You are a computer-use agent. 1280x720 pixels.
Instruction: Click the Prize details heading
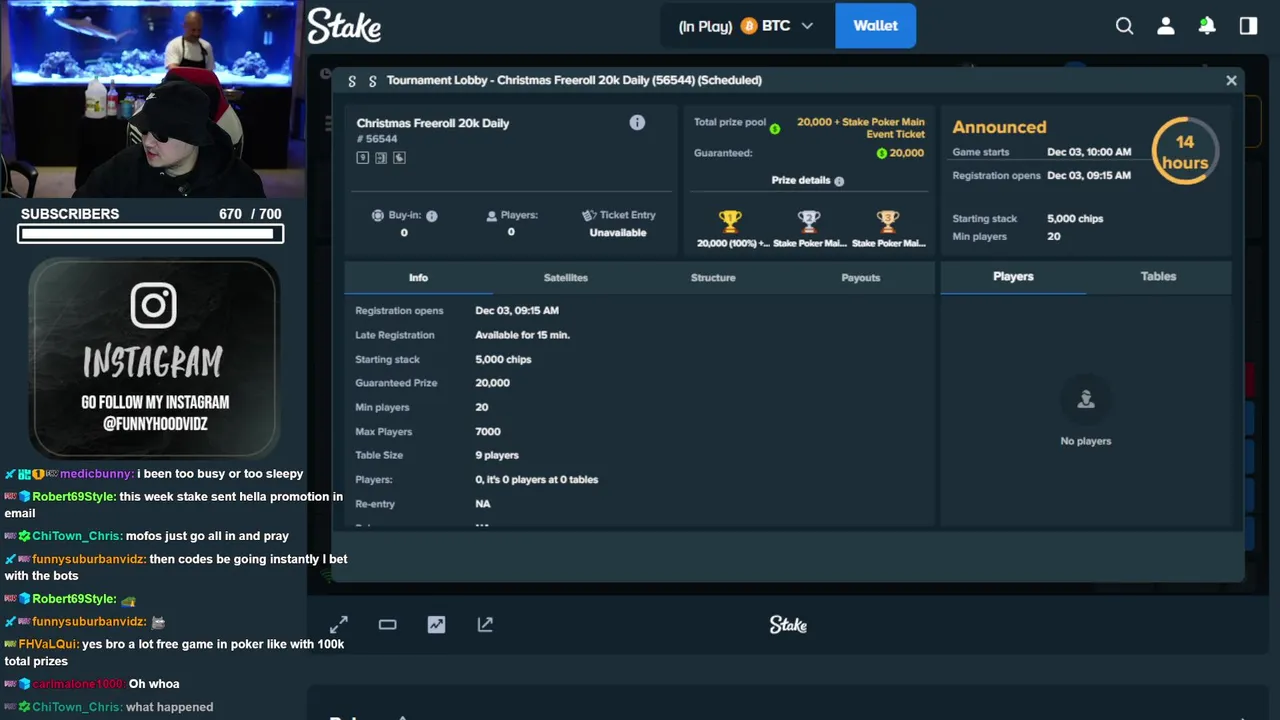coord(801,181)
